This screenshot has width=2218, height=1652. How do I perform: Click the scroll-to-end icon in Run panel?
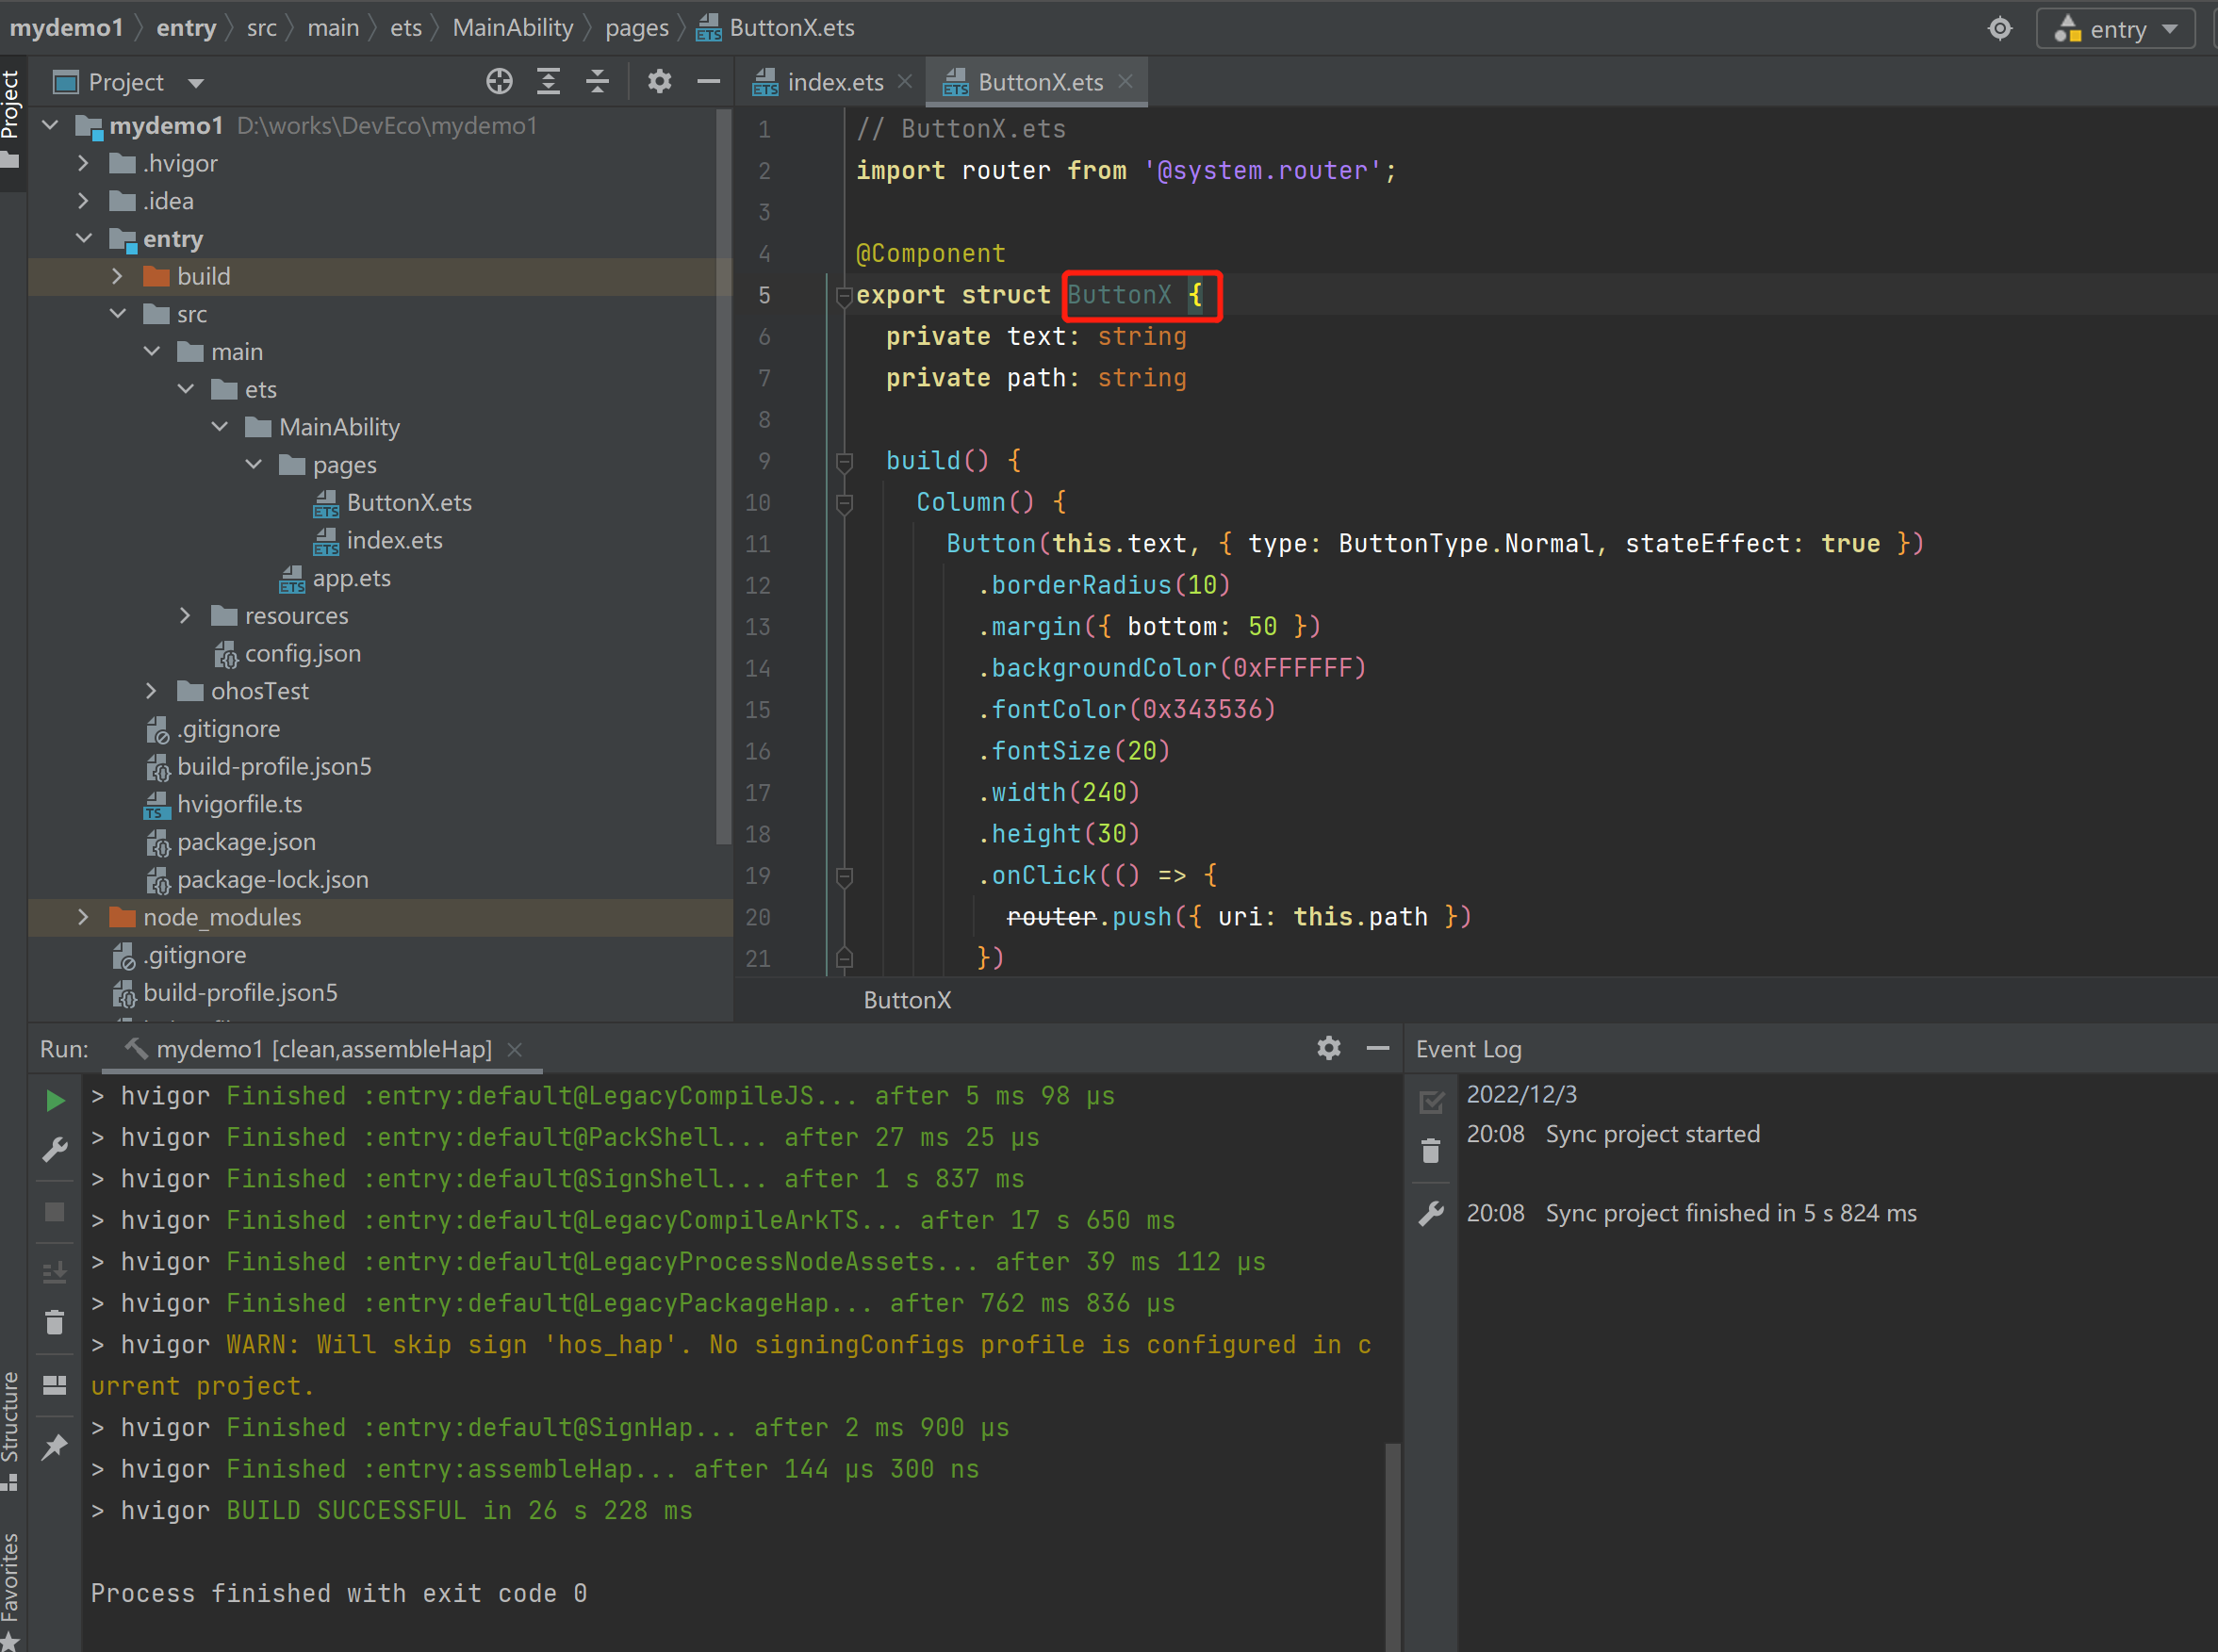pyautogui.click(x=55, y=1272)
